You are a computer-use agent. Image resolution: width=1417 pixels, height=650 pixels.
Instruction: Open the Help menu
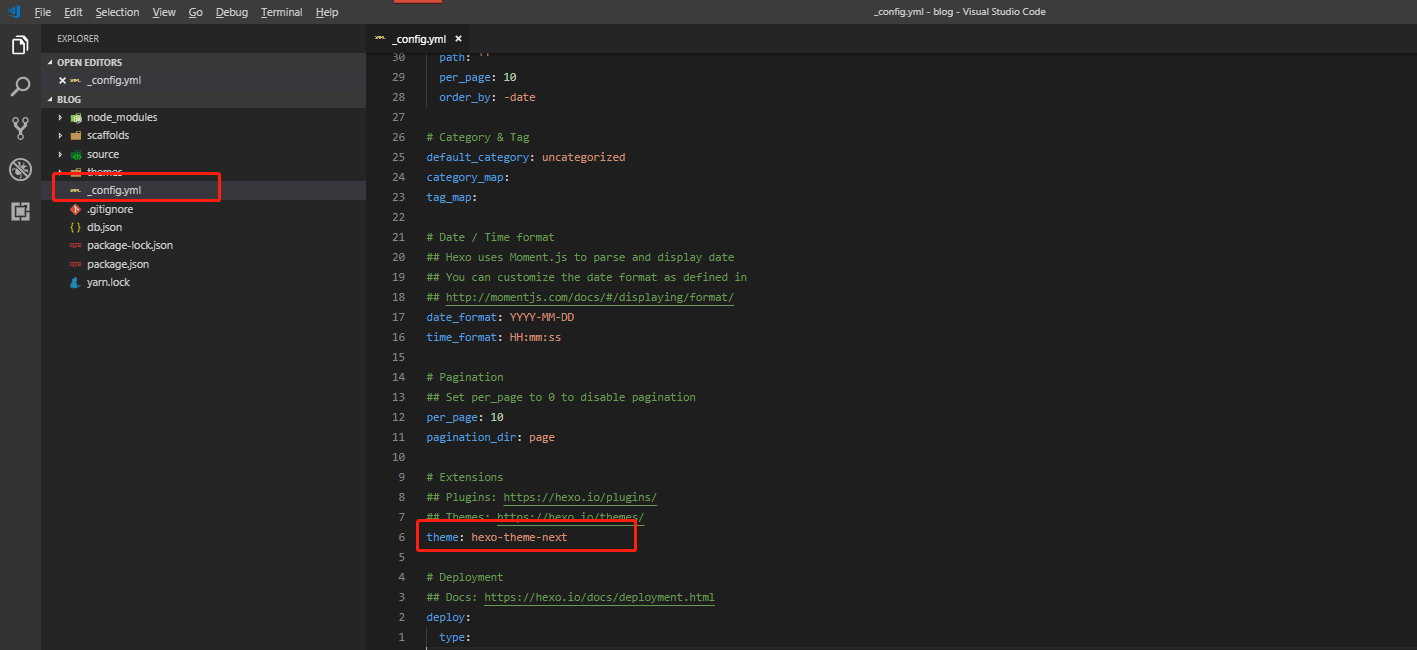point(327,12)
